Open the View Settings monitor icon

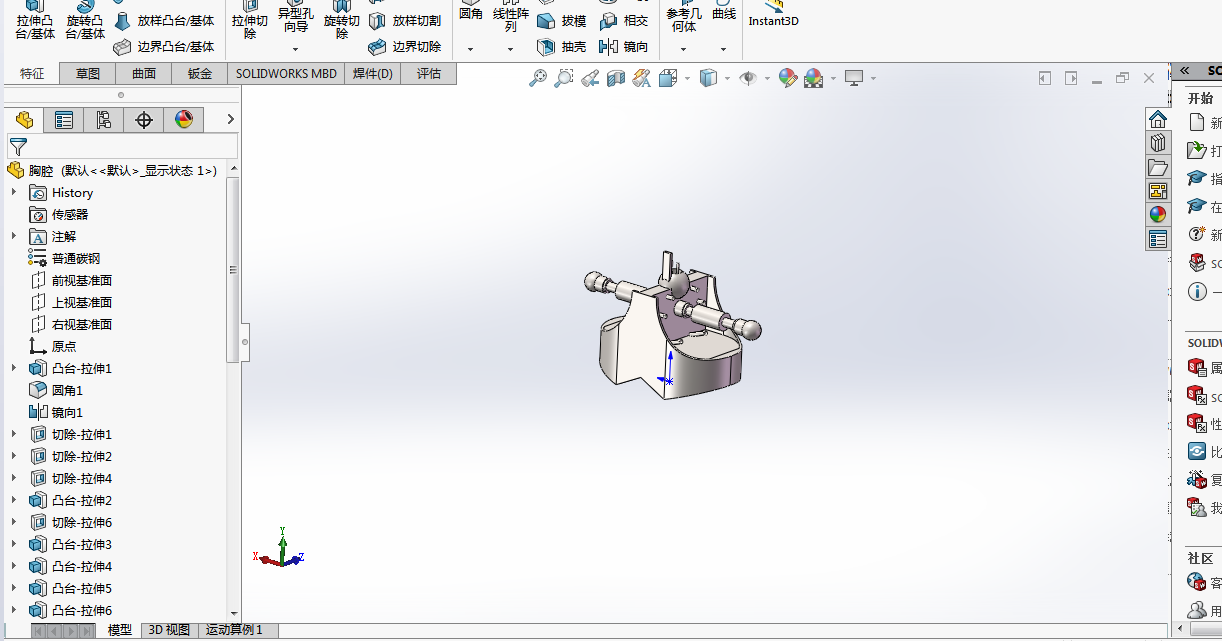point(854,78)
